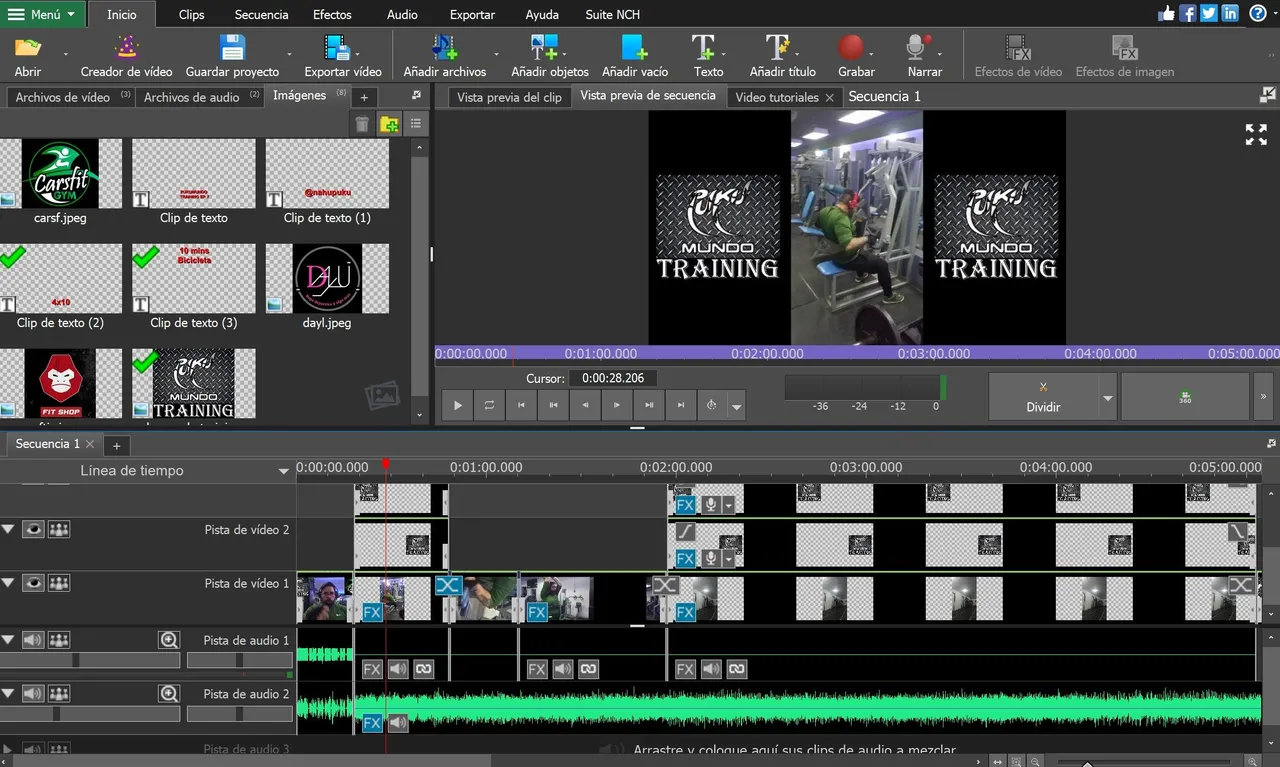Hide Pista de vídeo 2 using eye icon
Viewport: 1280px width, 767px height.
coord(34,529)
